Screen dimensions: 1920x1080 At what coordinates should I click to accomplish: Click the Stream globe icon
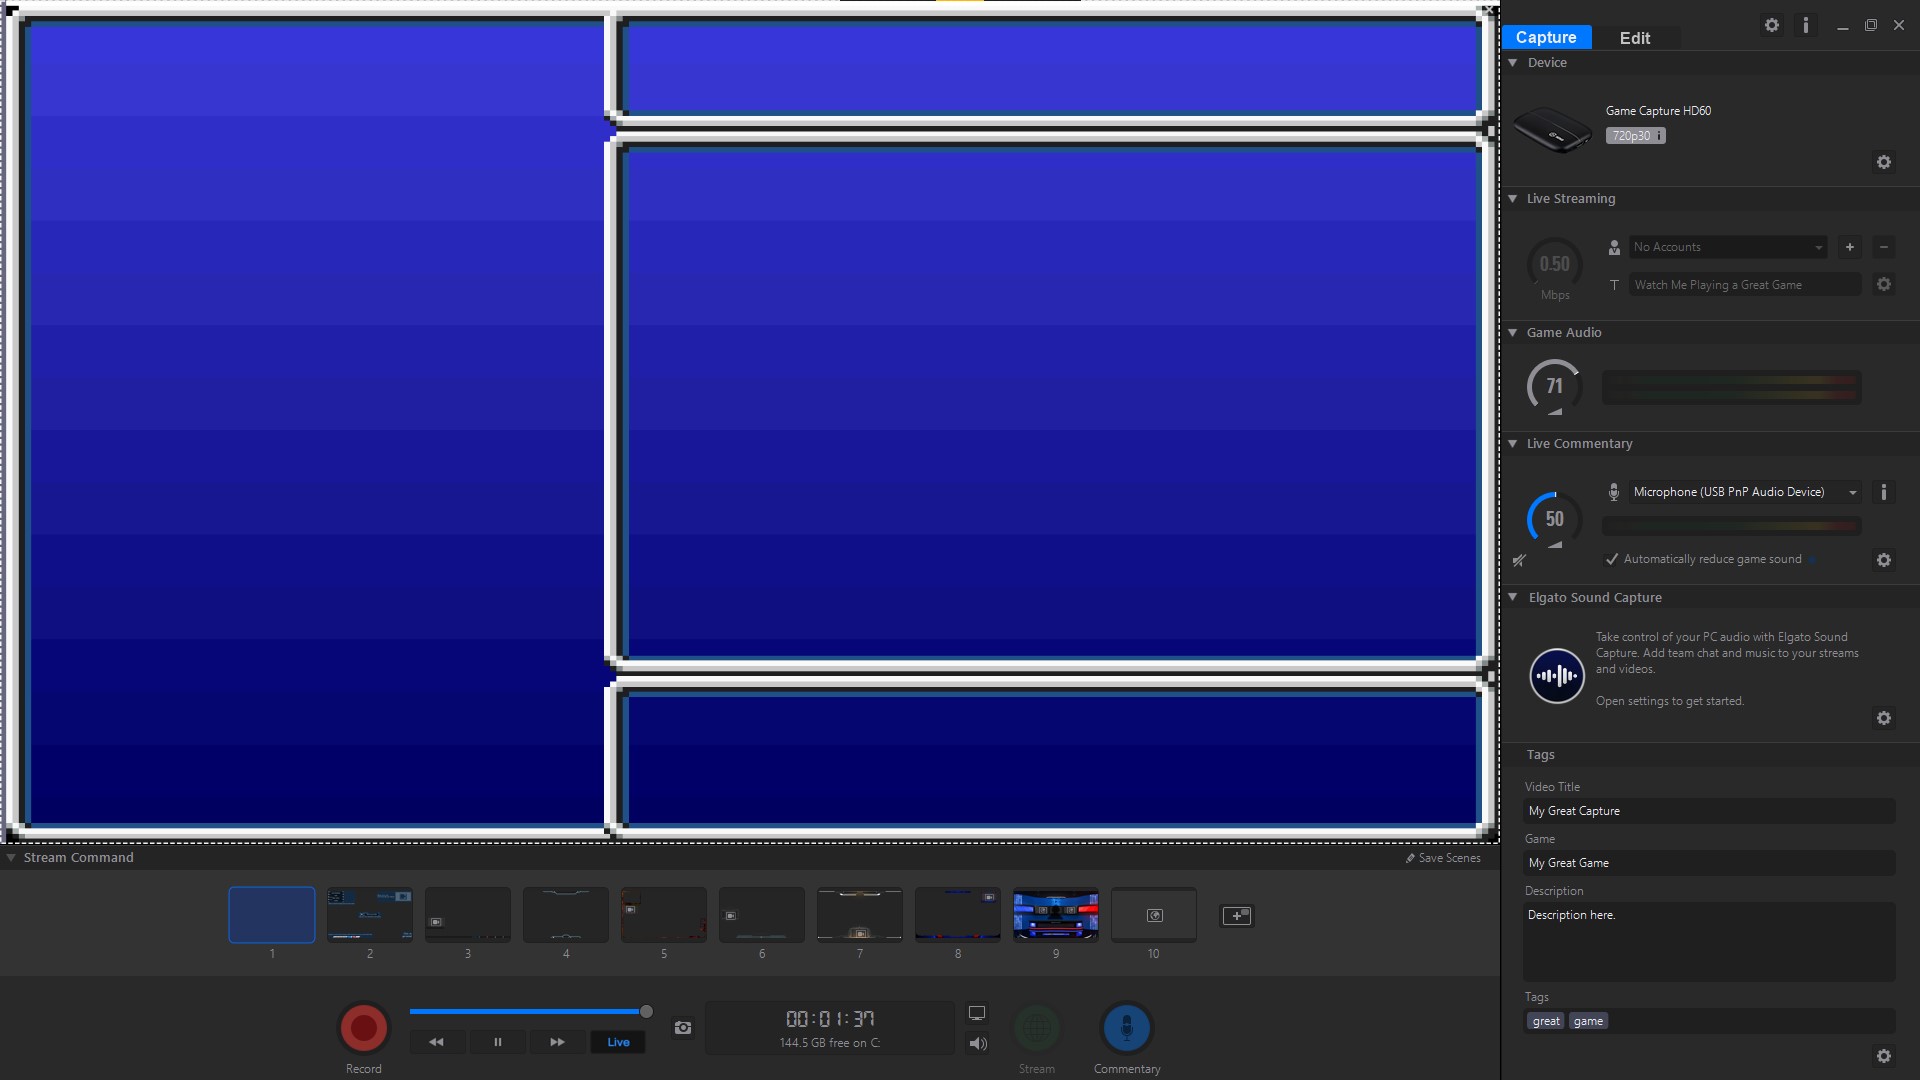pyautogui.click(x=1036, y=1025)
